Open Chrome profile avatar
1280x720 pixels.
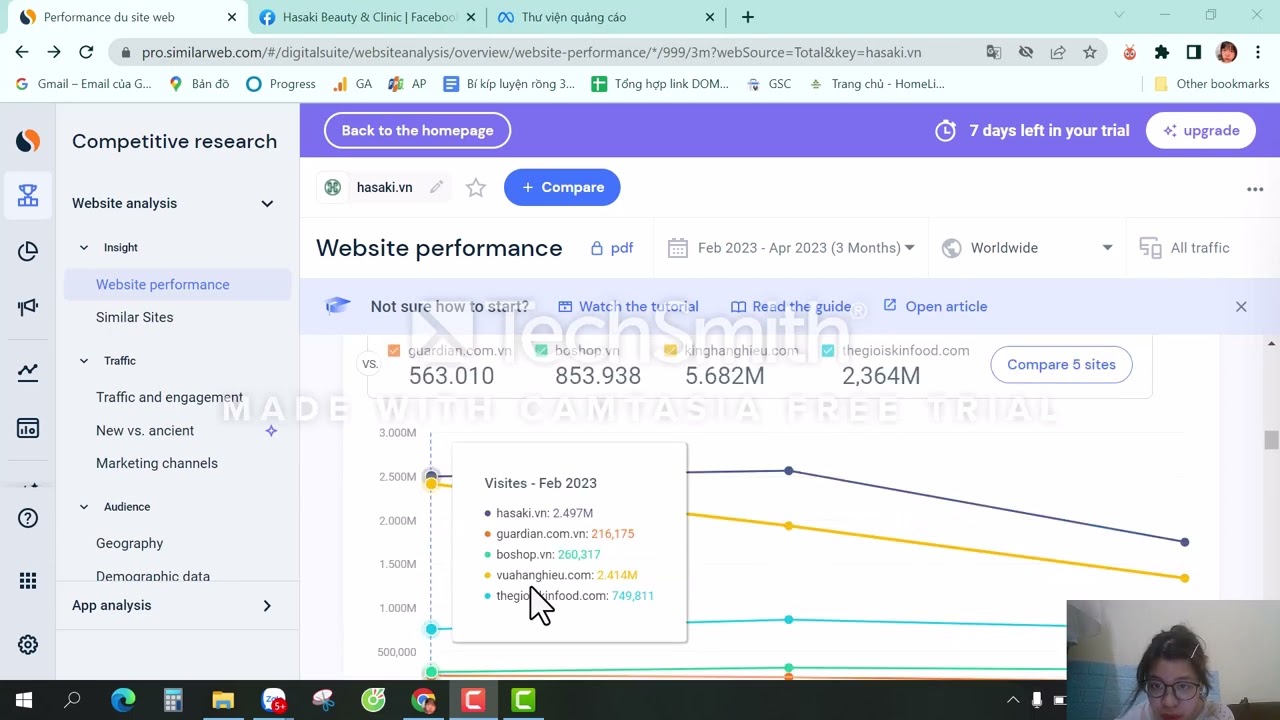(1227, 52)
